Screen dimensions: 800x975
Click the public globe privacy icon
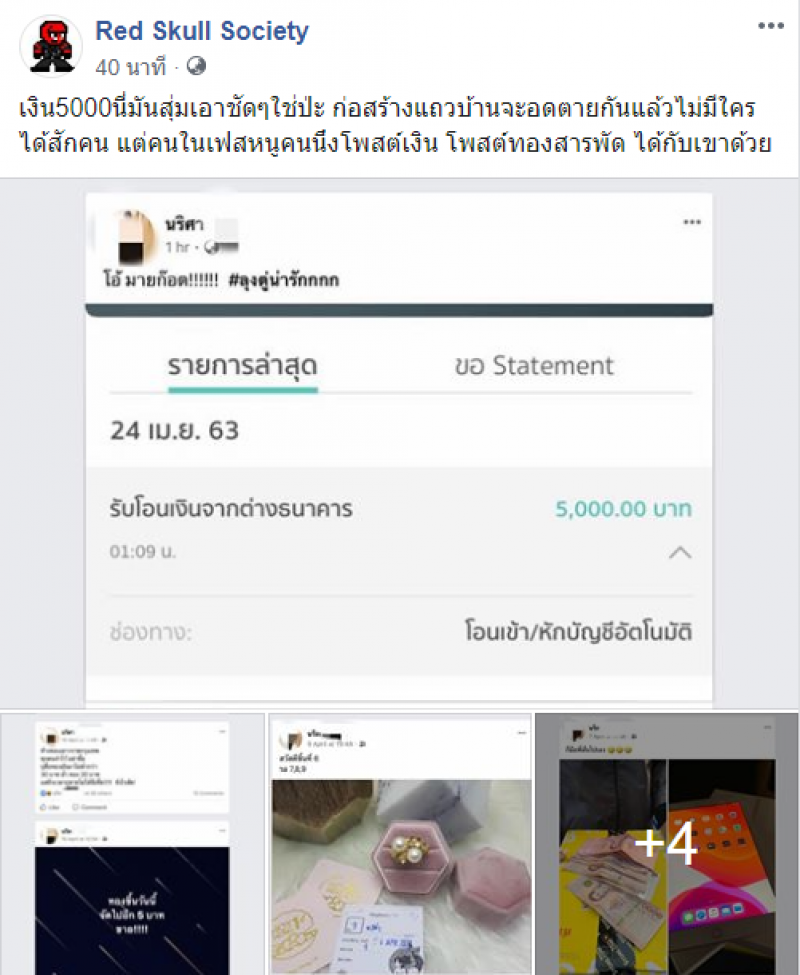pyautogui.click(x=196, y=65)
